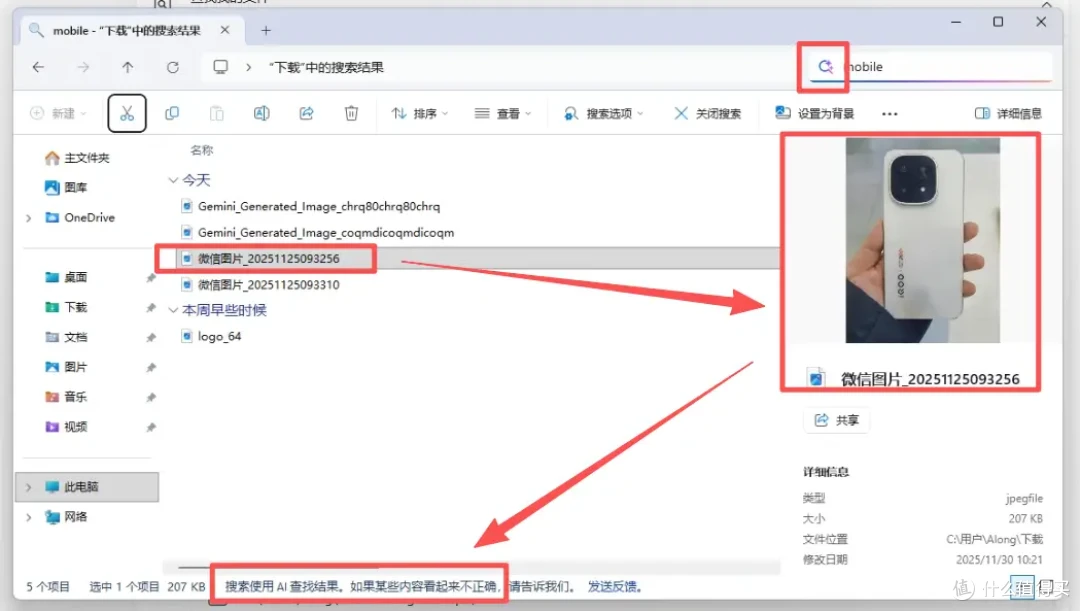This screenshot has width=1080, height=611.
Task: Click the breadcrumb chevron before search results
Action: (249, 67)
